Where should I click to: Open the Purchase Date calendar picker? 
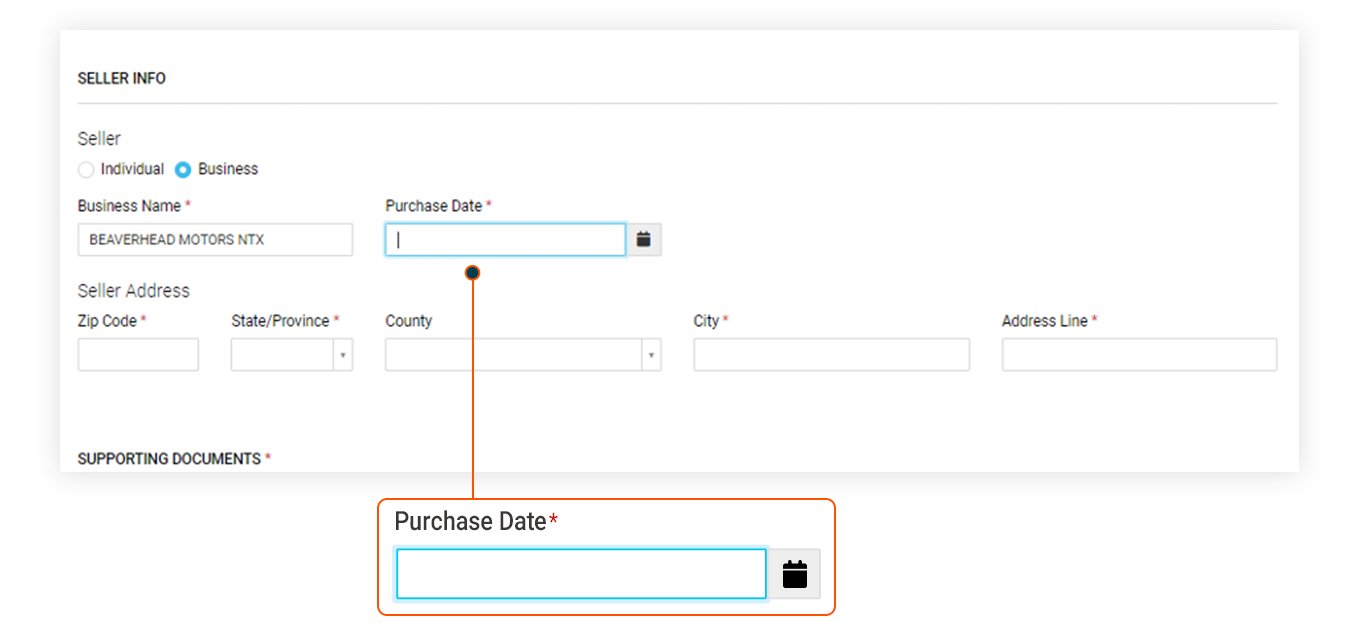[x=644, y=240]
